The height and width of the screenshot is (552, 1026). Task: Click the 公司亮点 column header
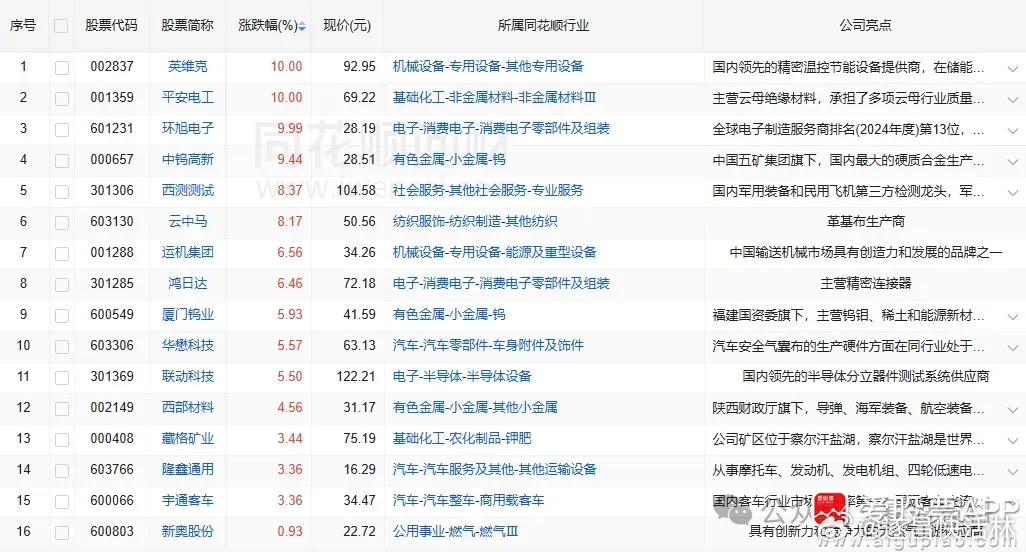(865, 26)
